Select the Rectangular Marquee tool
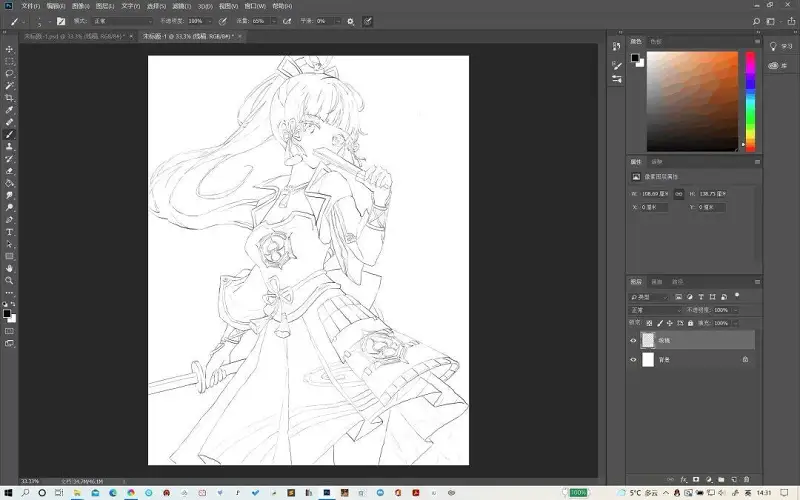Viewport: 800px width, 500px height. (9, 61)
